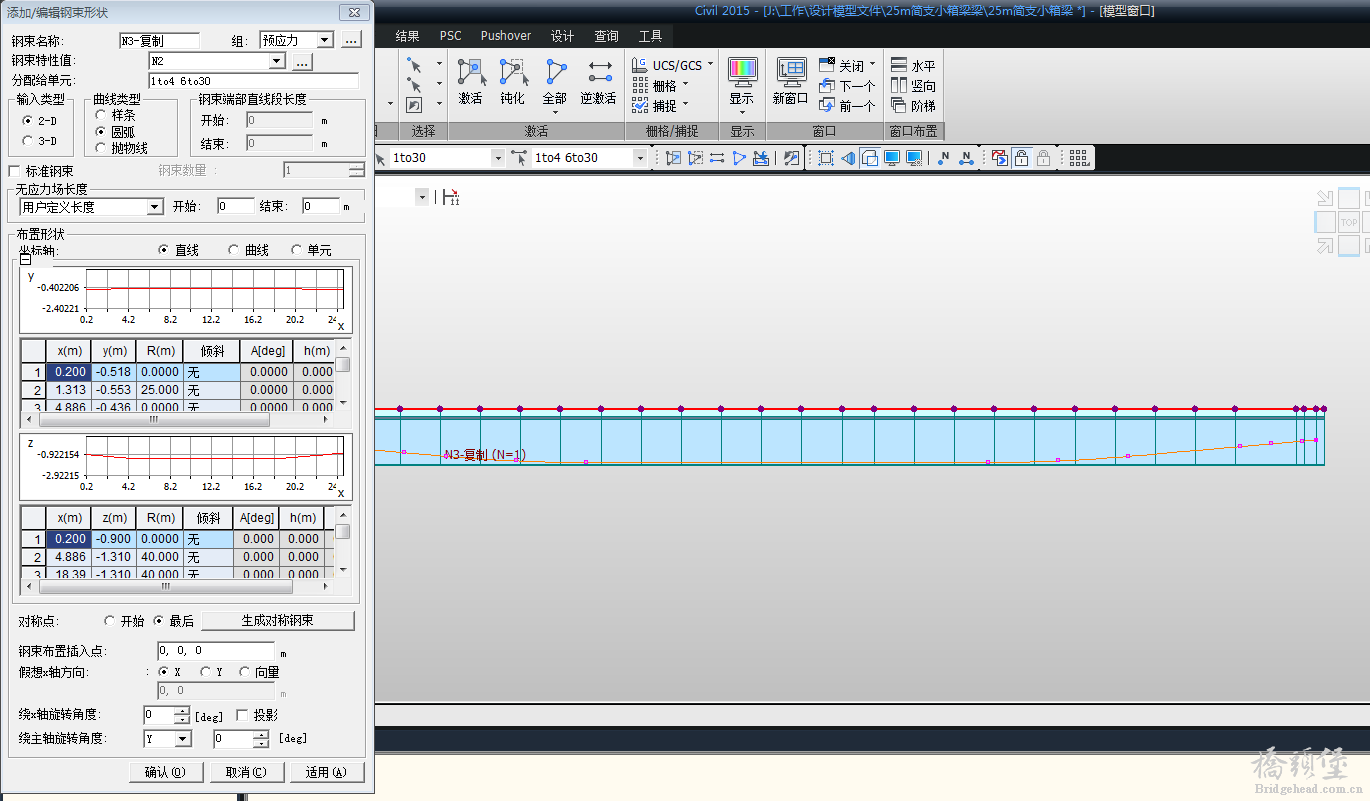Click the dashed square frame icon
This screenshot has height=801, width=1370.
click(825, 158)
